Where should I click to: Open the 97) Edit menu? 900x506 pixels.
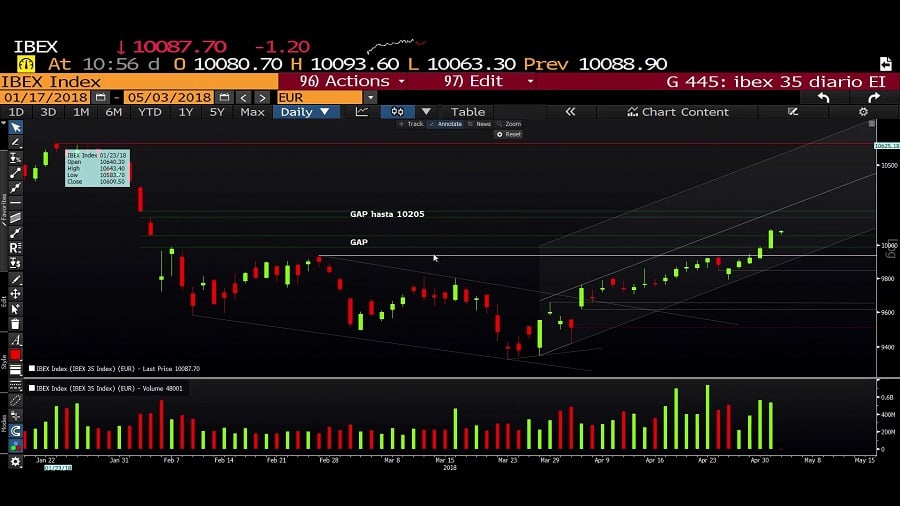point(488,81)
